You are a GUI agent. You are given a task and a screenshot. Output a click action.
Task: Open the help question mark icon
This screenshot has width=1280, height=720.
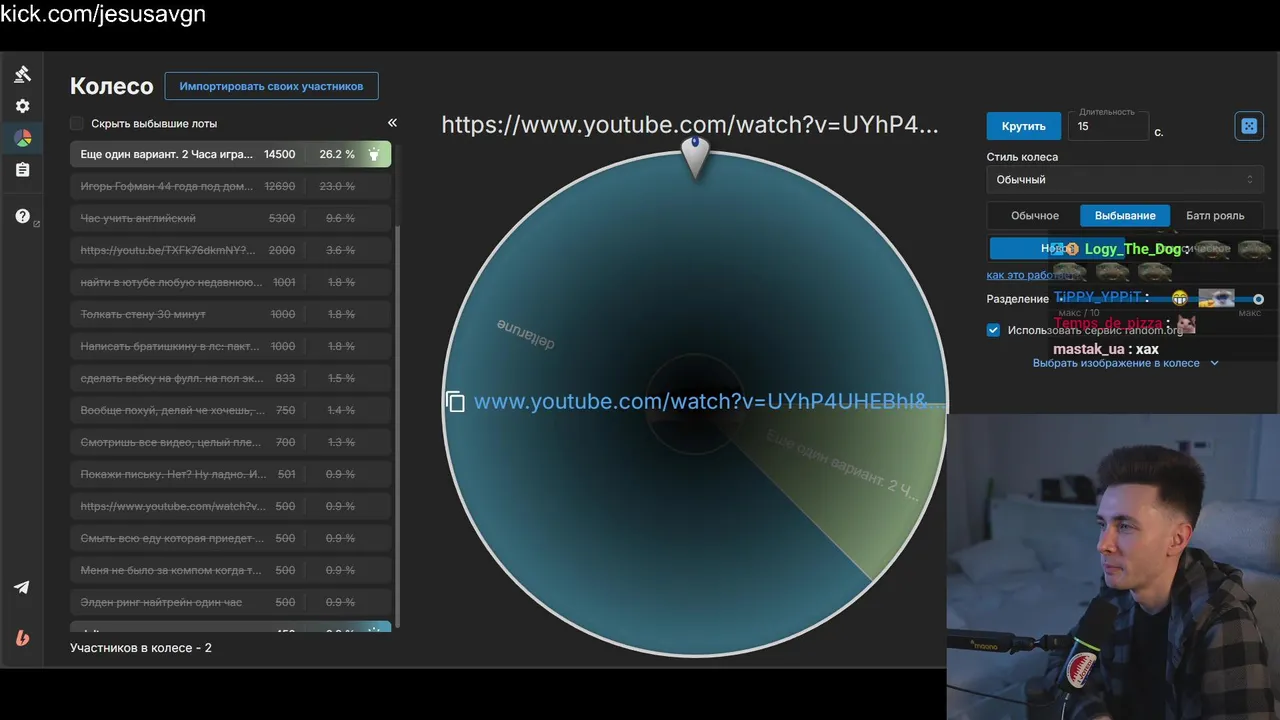pyautogui.click(x=22, y=216)
